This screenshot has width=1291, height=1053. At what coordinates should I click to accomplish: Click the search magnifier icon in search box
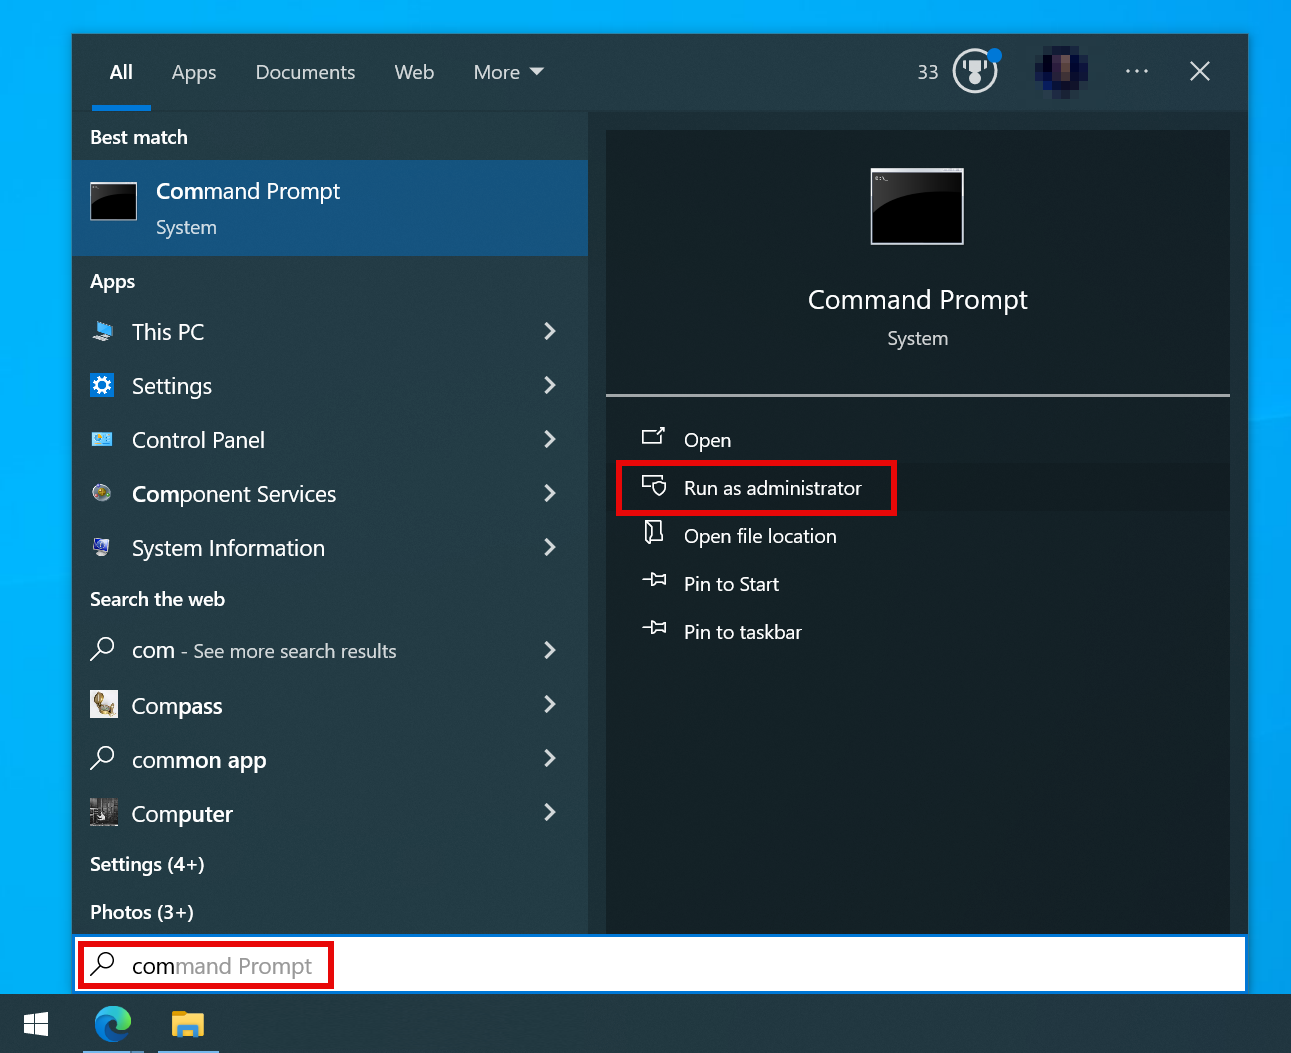pos(102,964)
